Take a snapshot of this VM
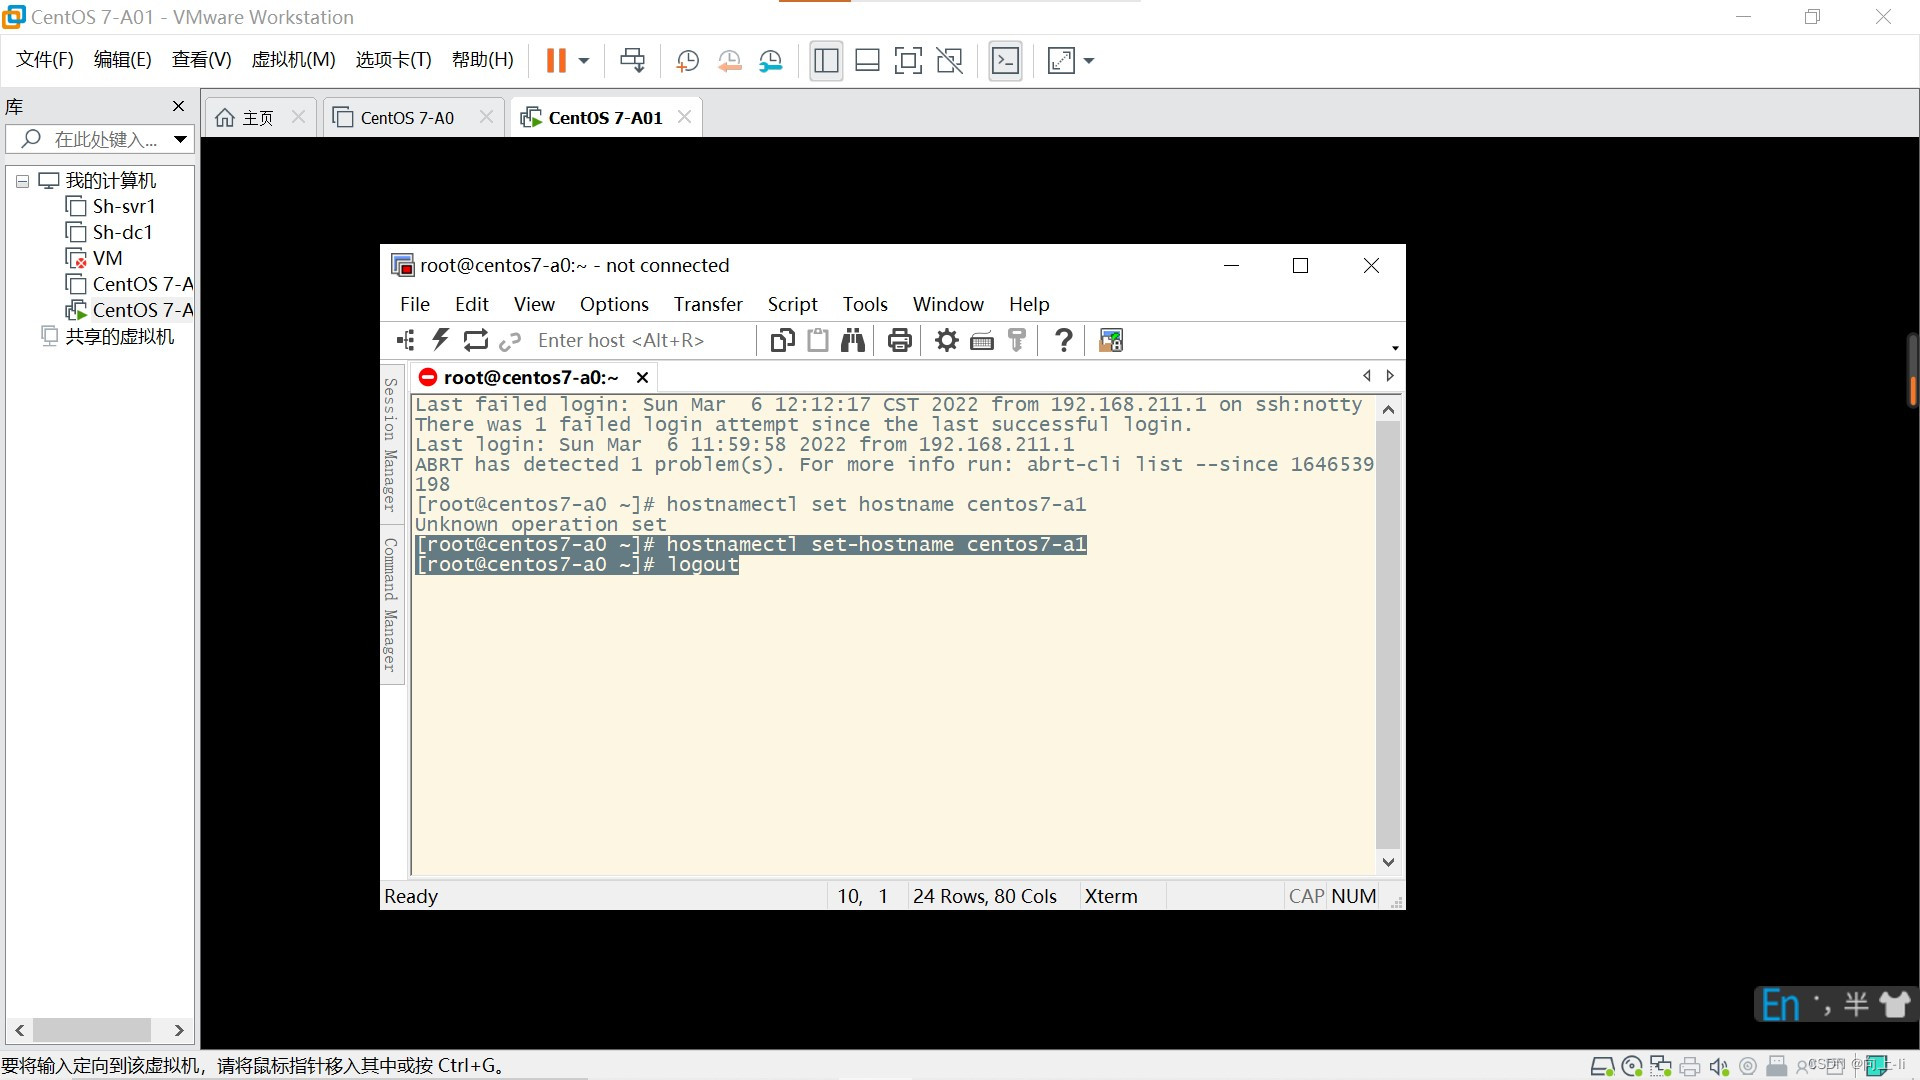The width and height of the screenshot is (1920, 1080). click(687, 61)
